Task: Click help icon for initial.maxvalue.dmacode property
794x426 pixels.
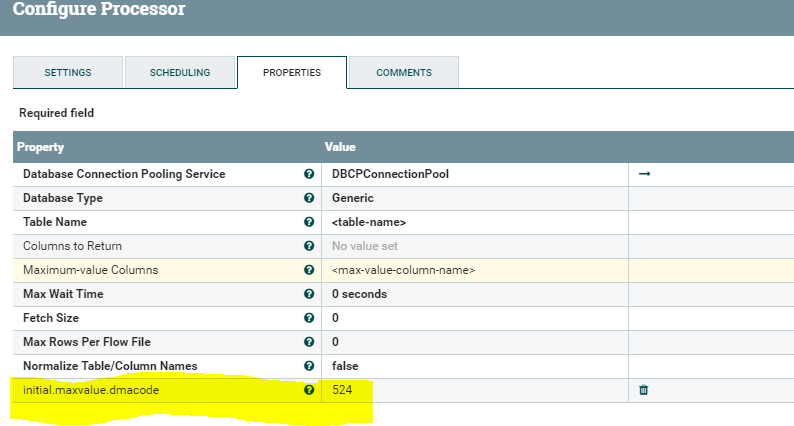Action: point(309,390)
